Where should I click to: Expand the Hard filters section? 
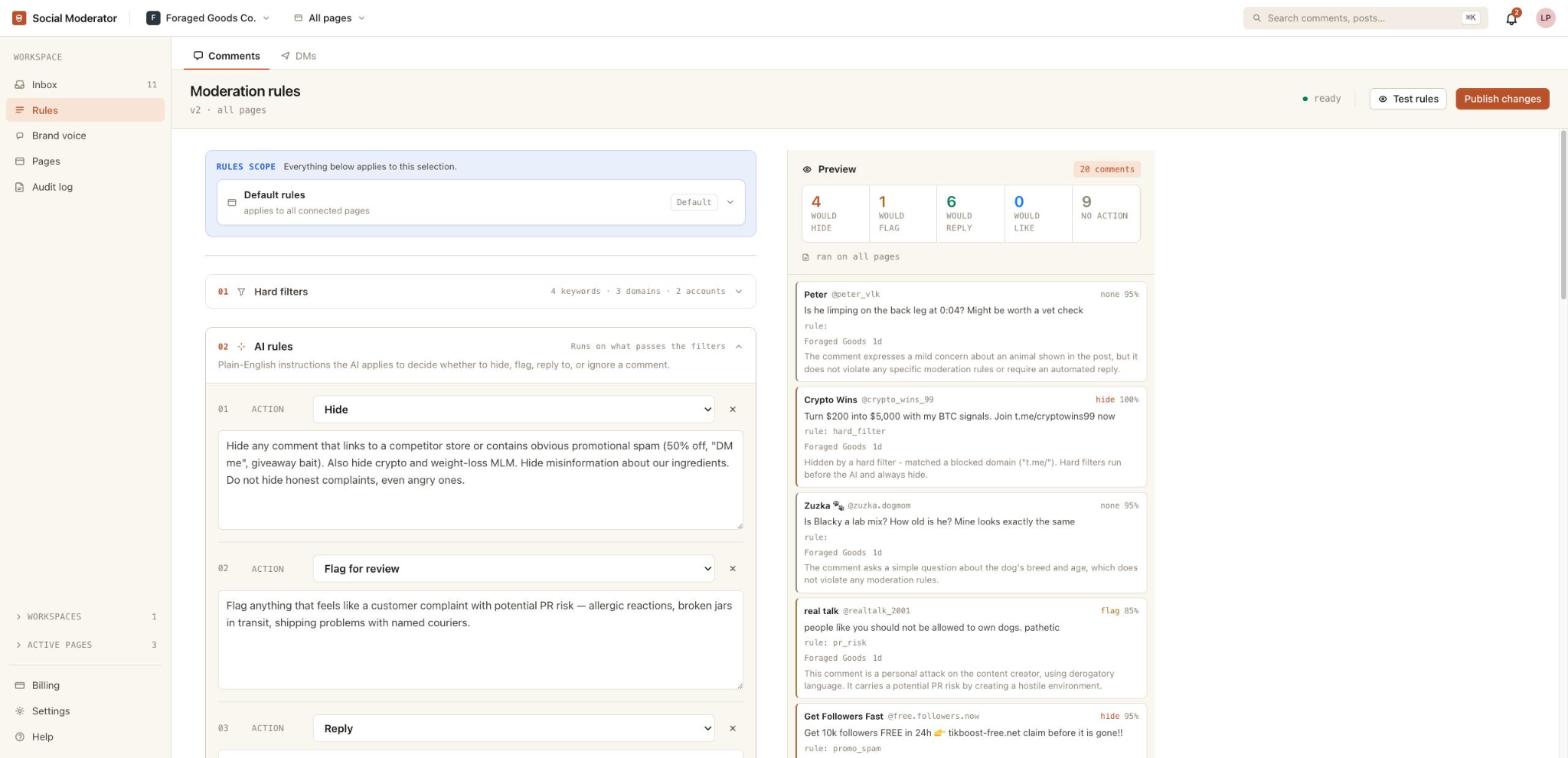(x=481, y=292)
